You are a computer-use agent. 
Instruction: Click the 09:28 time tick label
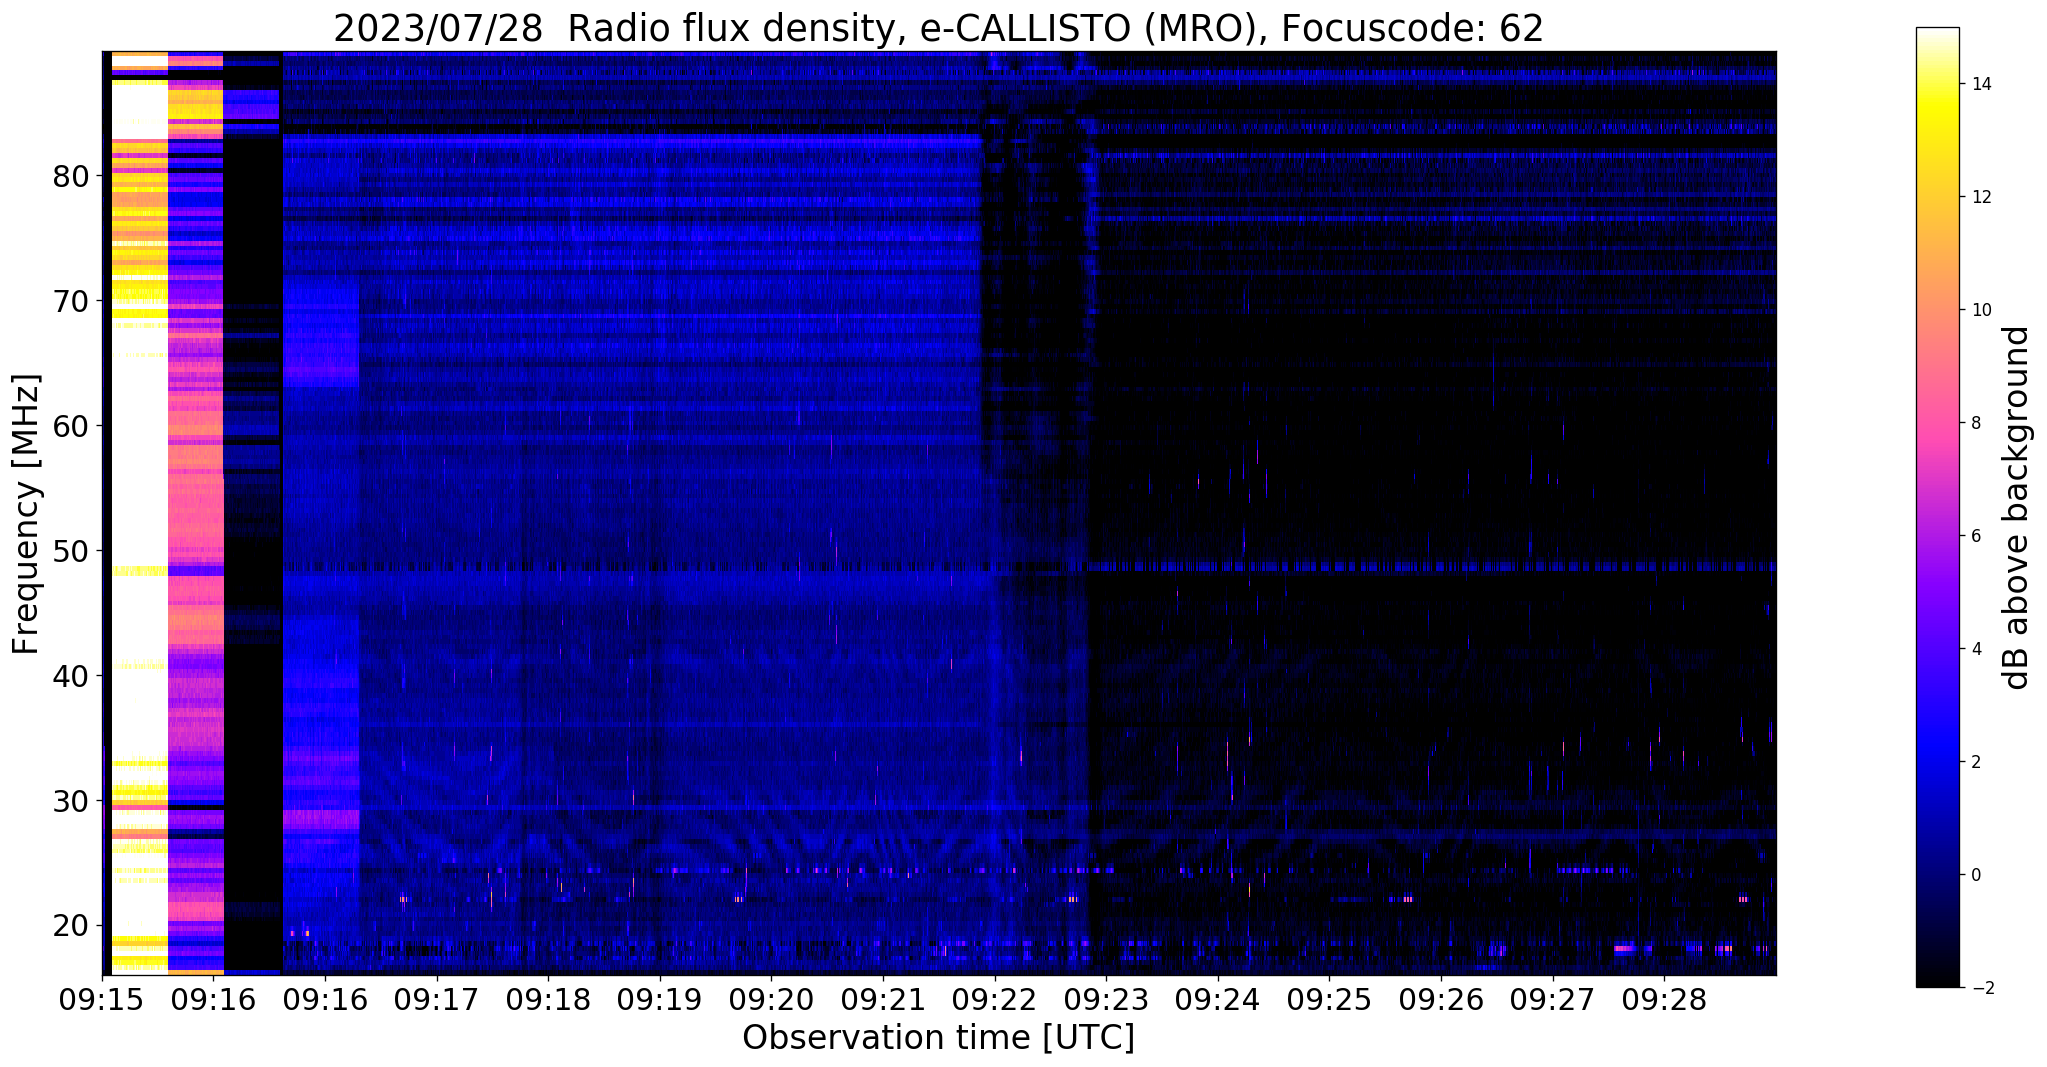(1664, 1001)
